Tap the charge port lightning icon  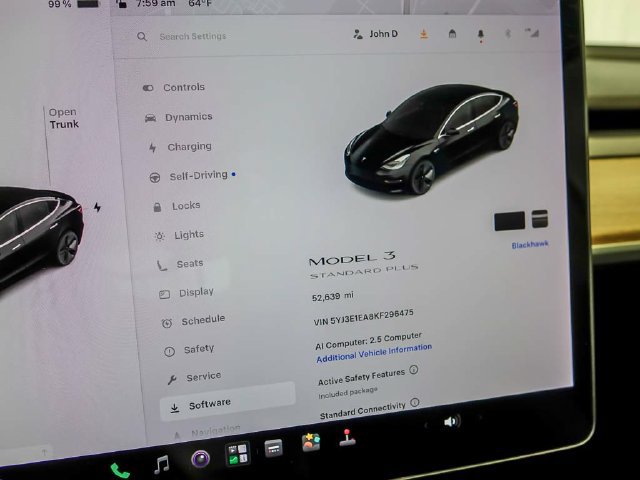tap(97, 207)
